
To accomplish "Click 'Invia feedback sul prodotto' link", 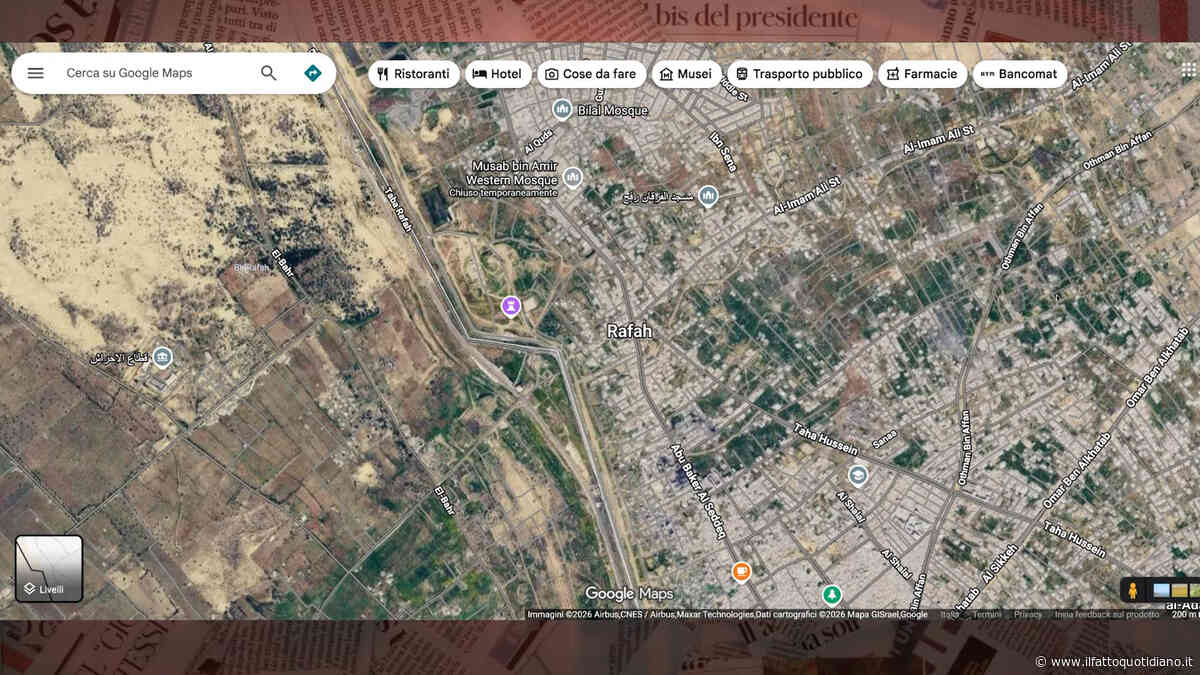I will 1106,614.
